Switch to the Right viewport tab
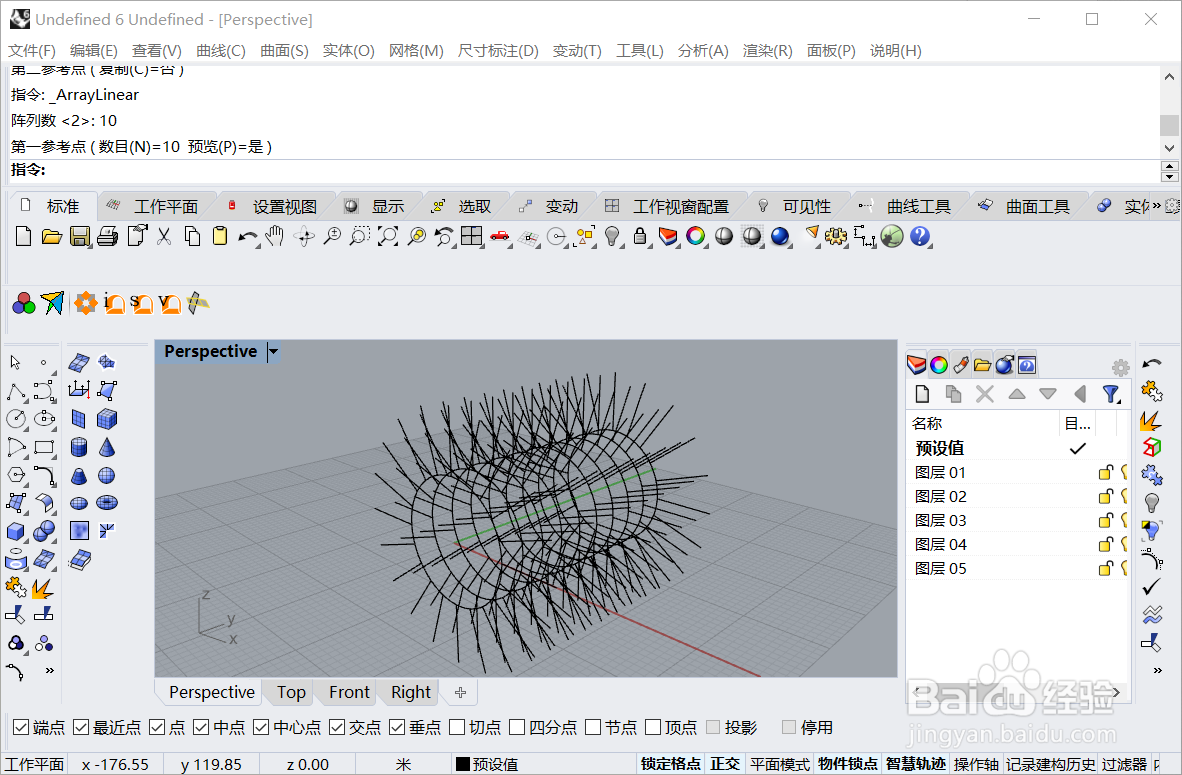The height and width of the screenshot is (775, 1182). click(411, 692)
